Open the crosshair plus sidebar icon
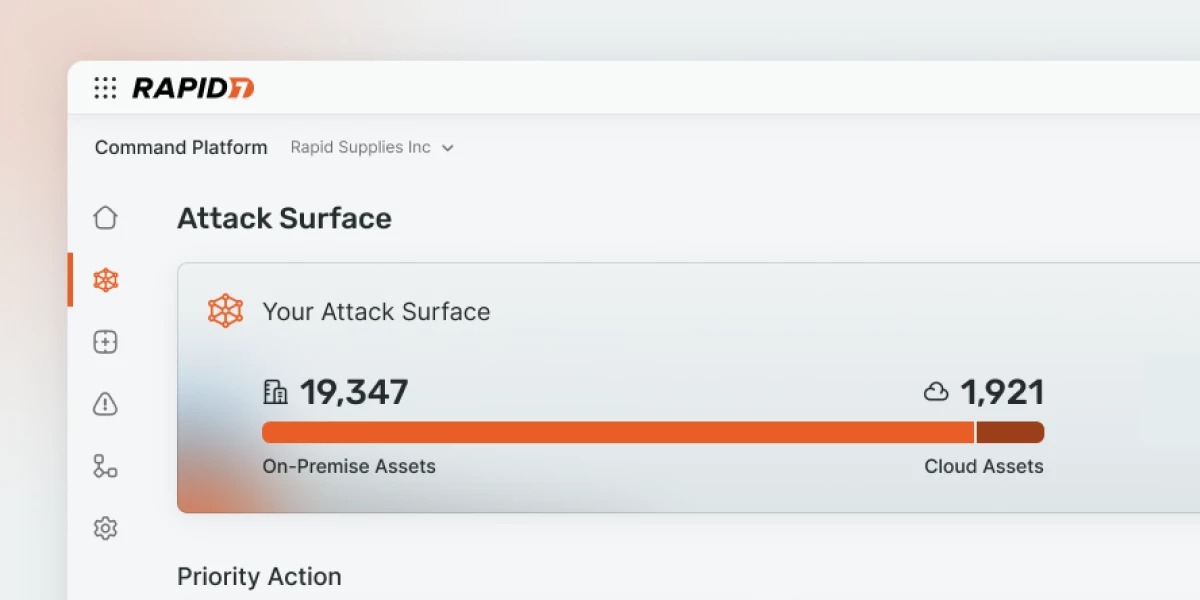Viewport: 1200px width, 600px height. tap(105, 342)
